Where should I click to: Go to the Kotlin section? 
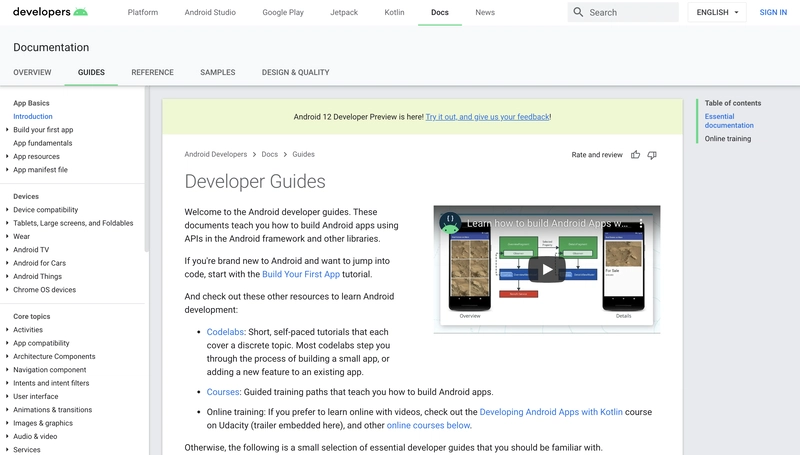(x=394, y=12)
